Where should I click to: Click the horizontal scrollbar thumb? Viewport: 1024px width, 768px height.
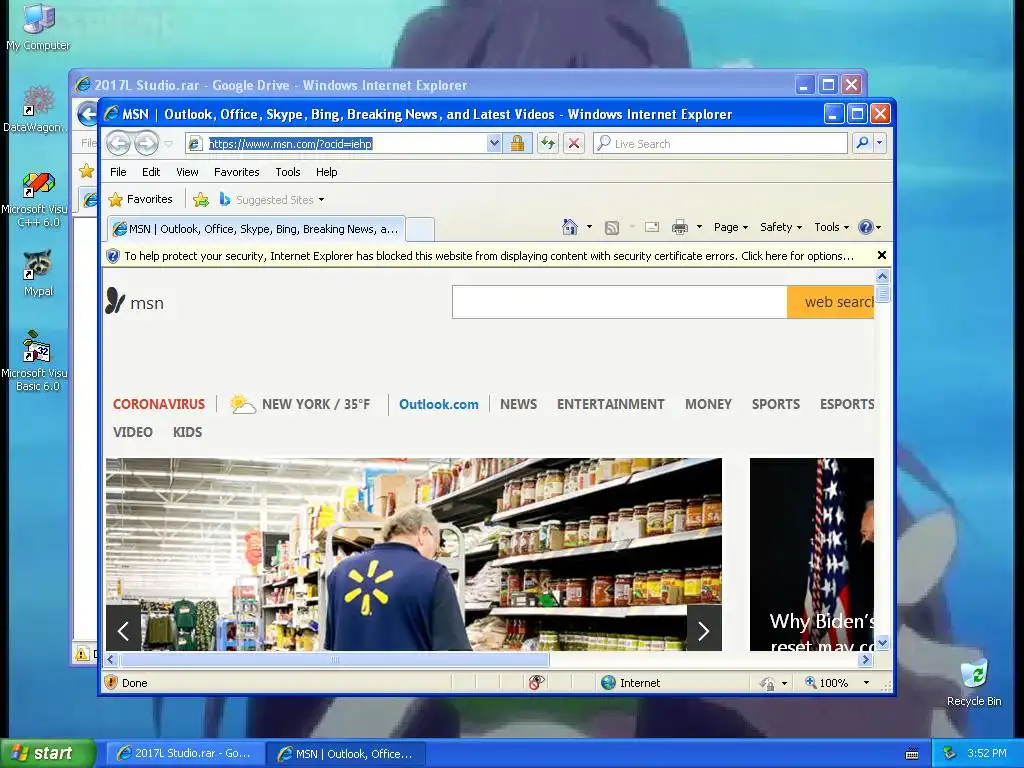(334, 660)
